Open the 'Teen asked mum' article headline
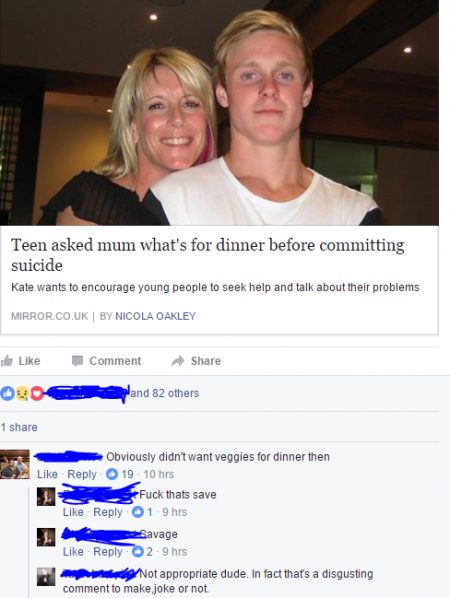 click(207, 255)
